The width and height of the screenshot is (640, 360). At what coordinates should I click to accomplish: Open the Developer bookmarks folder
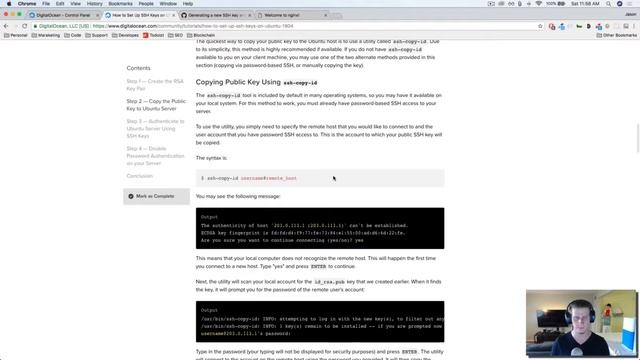[125, 36]
